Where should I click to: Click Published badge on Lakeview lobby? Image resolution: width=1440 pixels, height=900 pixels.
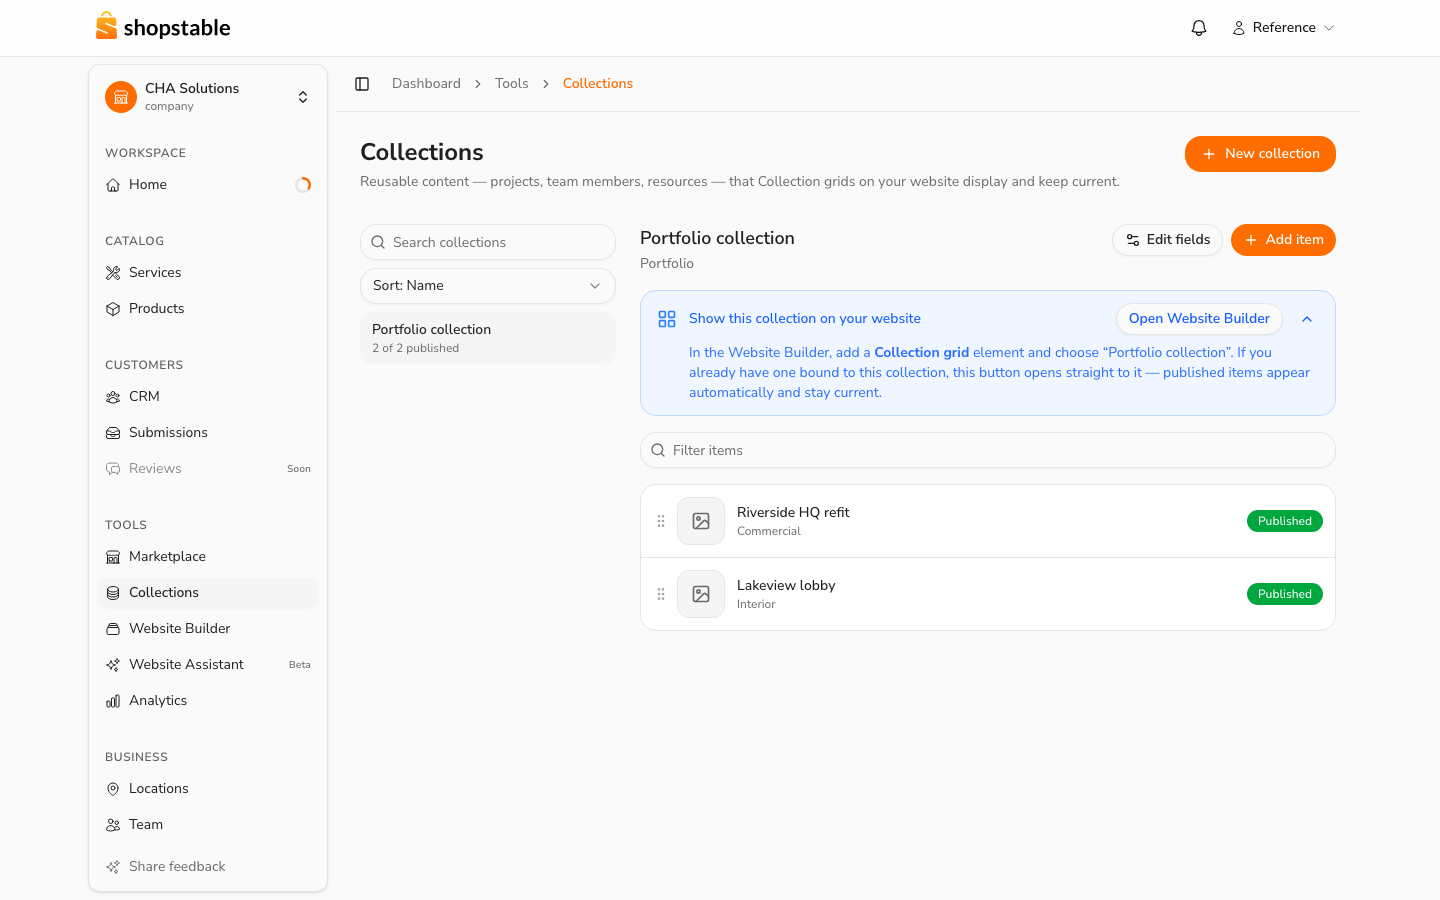pyautogui.click(x=1284, y=594)
